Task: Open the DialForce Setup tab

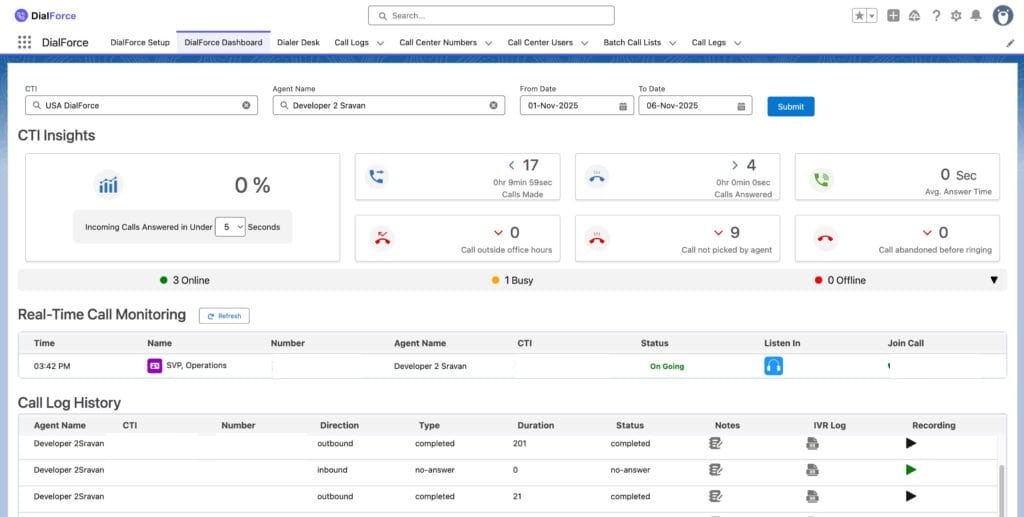Action: point(140,42)
